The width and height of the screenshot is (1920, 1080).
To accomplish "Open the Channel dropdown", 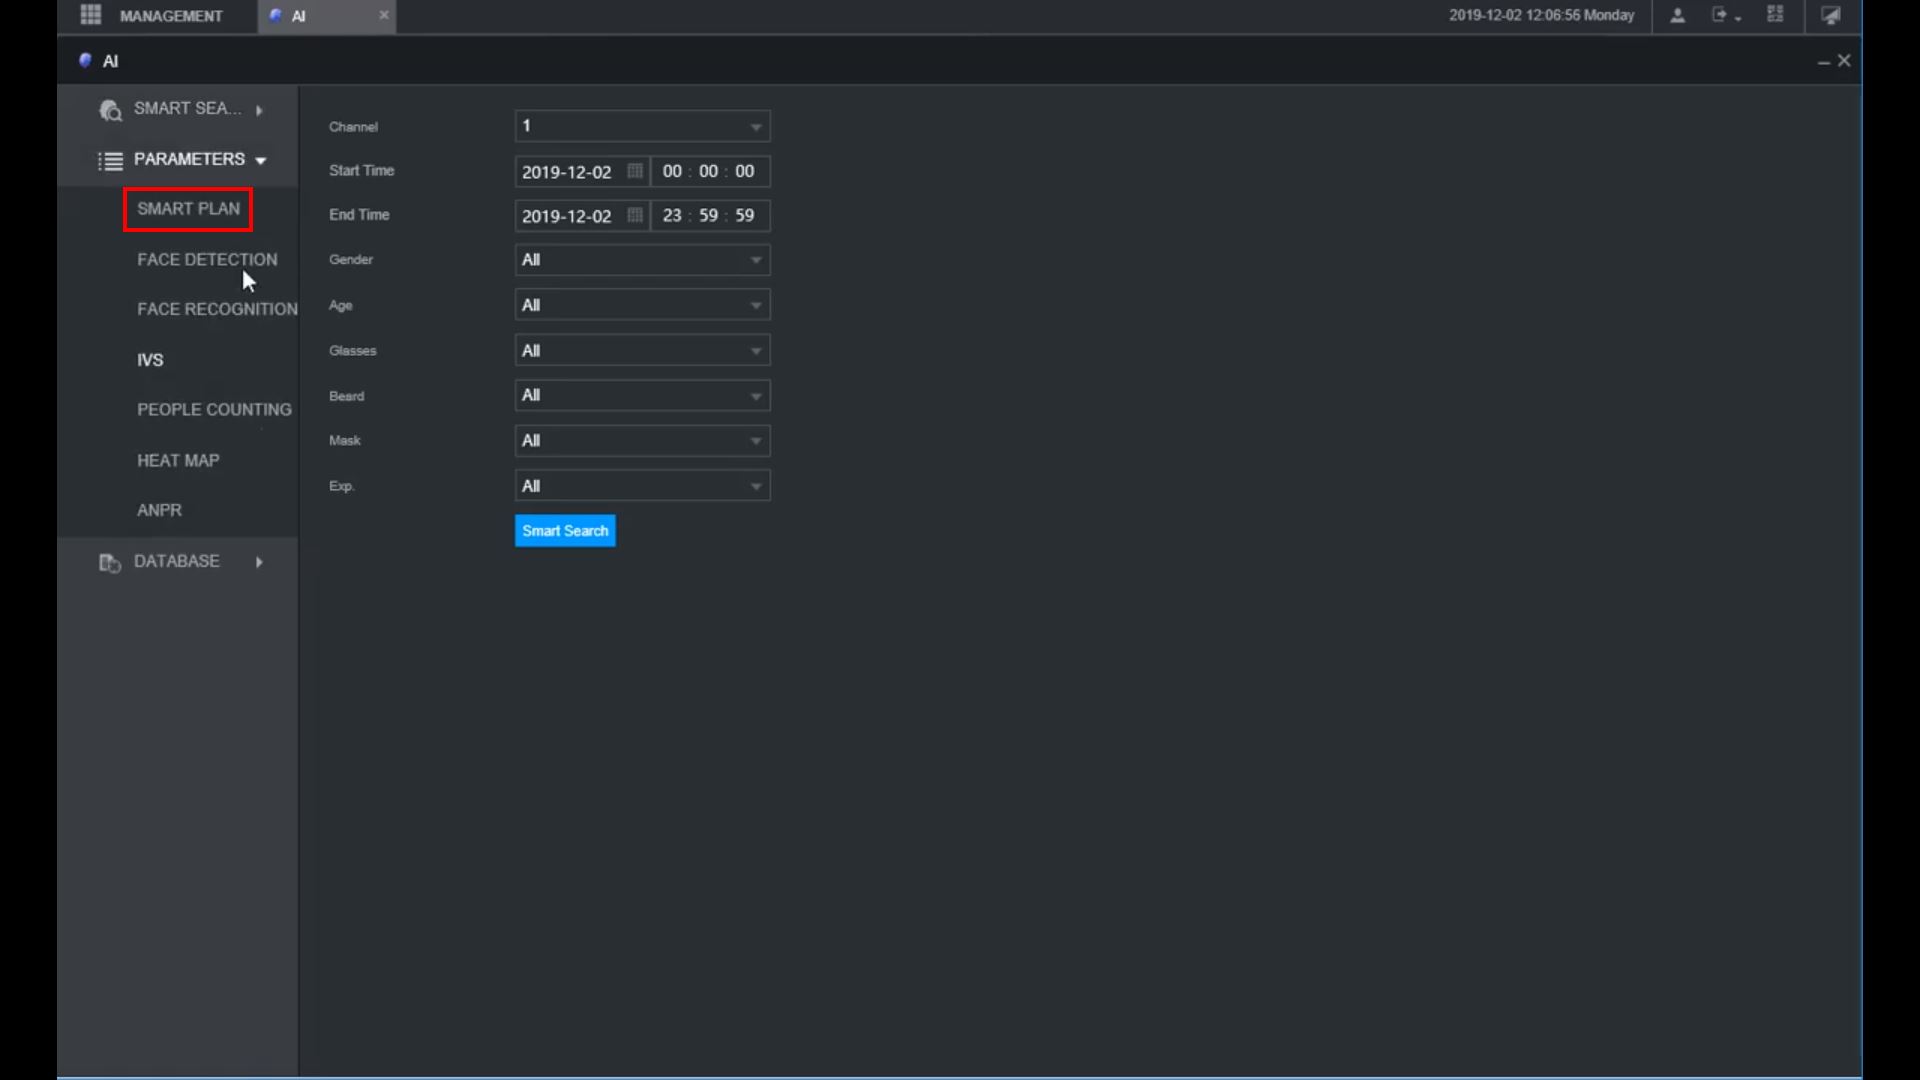I will (642, 126).
